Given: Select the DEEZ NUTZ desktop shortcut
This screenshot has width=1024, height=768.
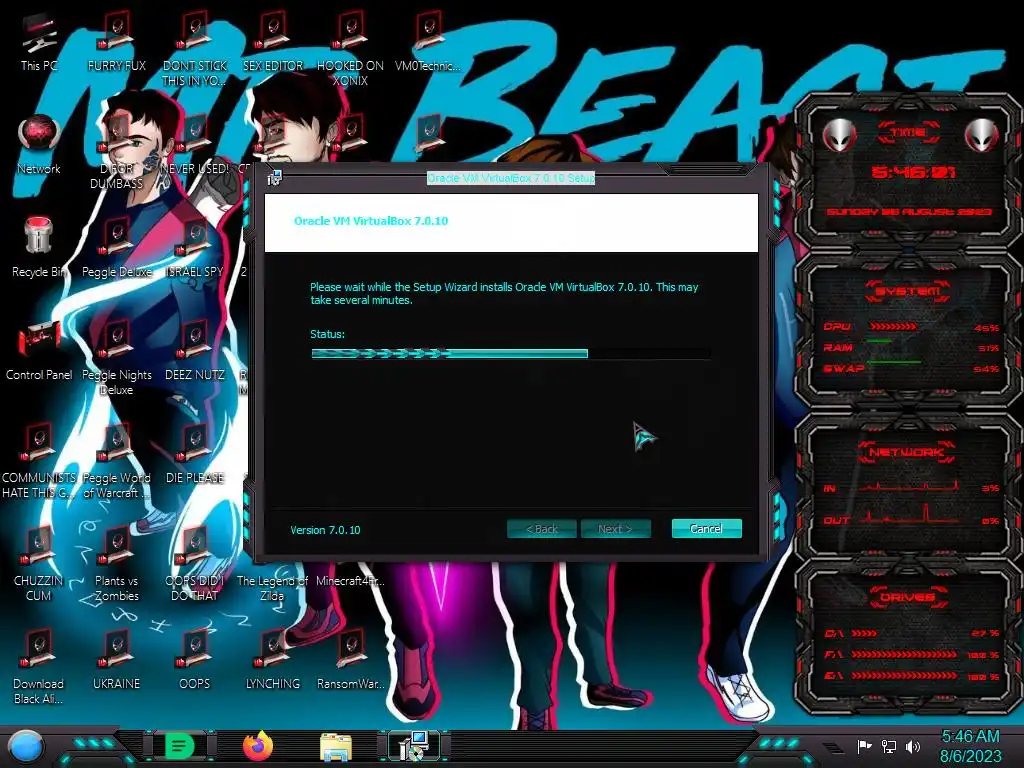Looking at the screenshot, I should click(195, 351).
